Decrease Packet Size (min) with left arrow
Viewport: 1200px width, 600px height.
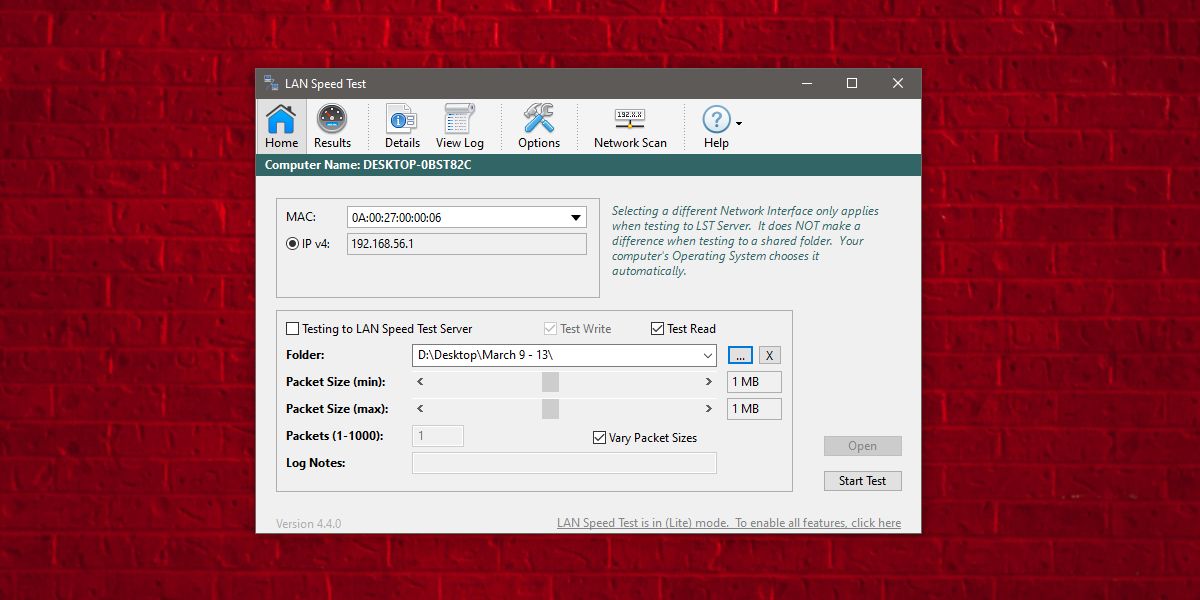click(x=420, y=382)
